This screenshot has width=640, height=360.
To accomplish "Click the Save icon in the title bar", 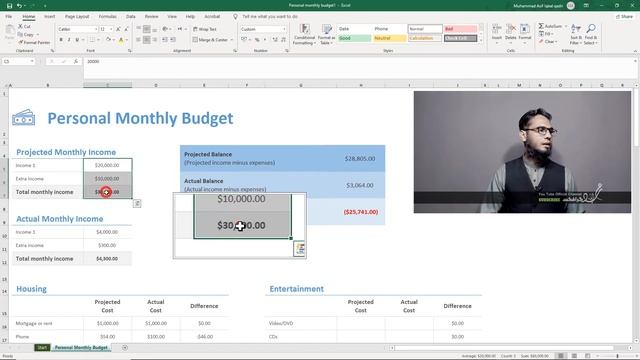I will (x=9, y=6).
